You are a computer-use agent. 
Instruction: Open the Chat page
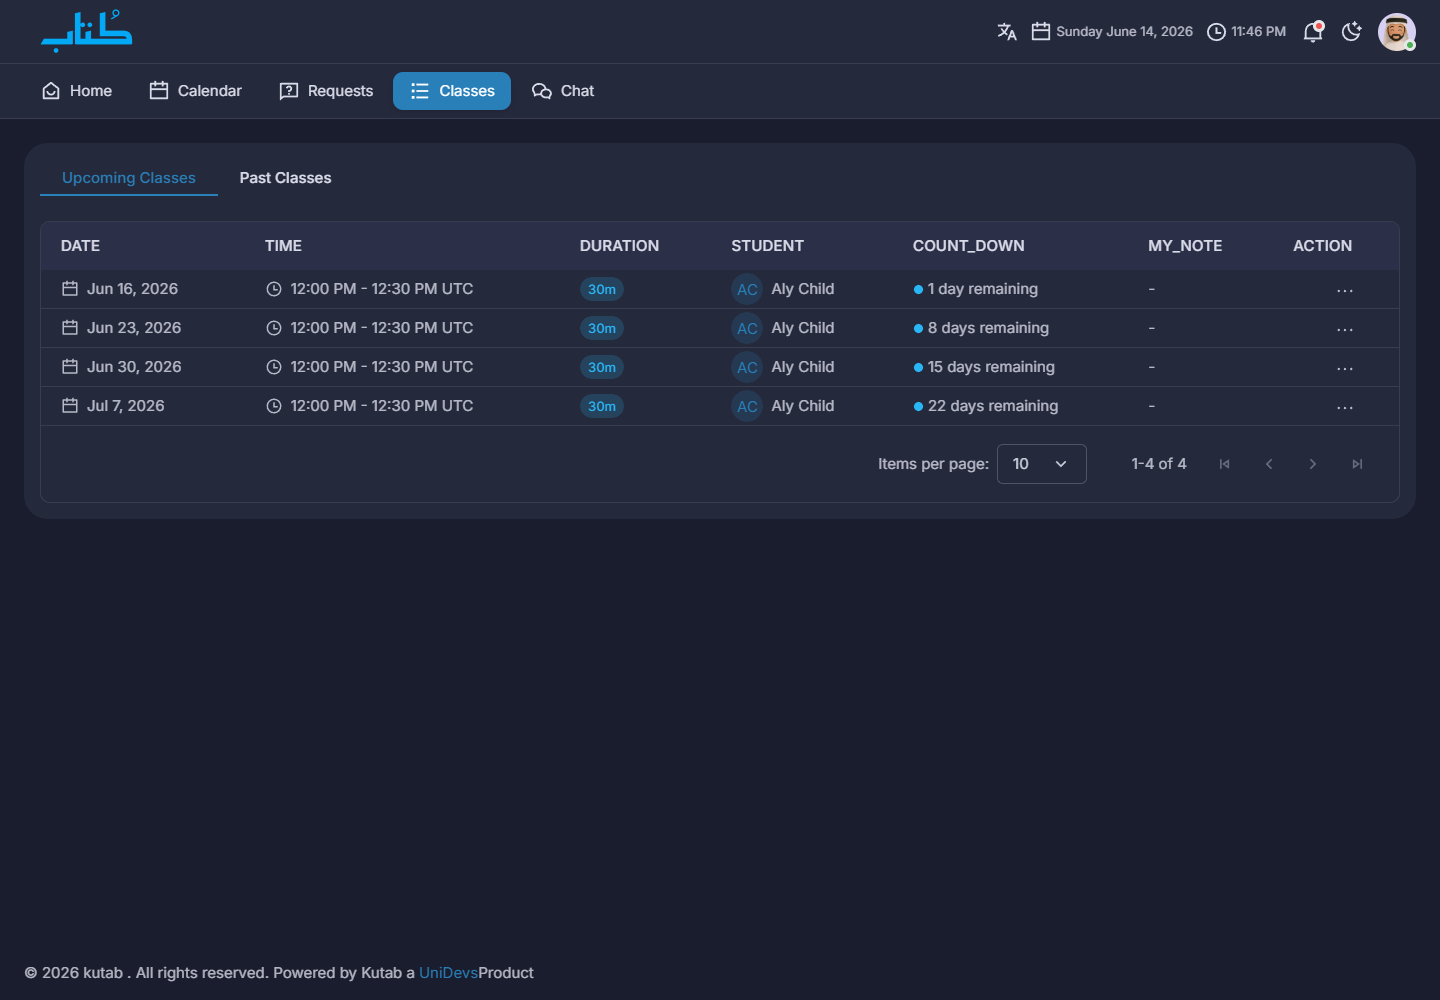tap(563, 91)
